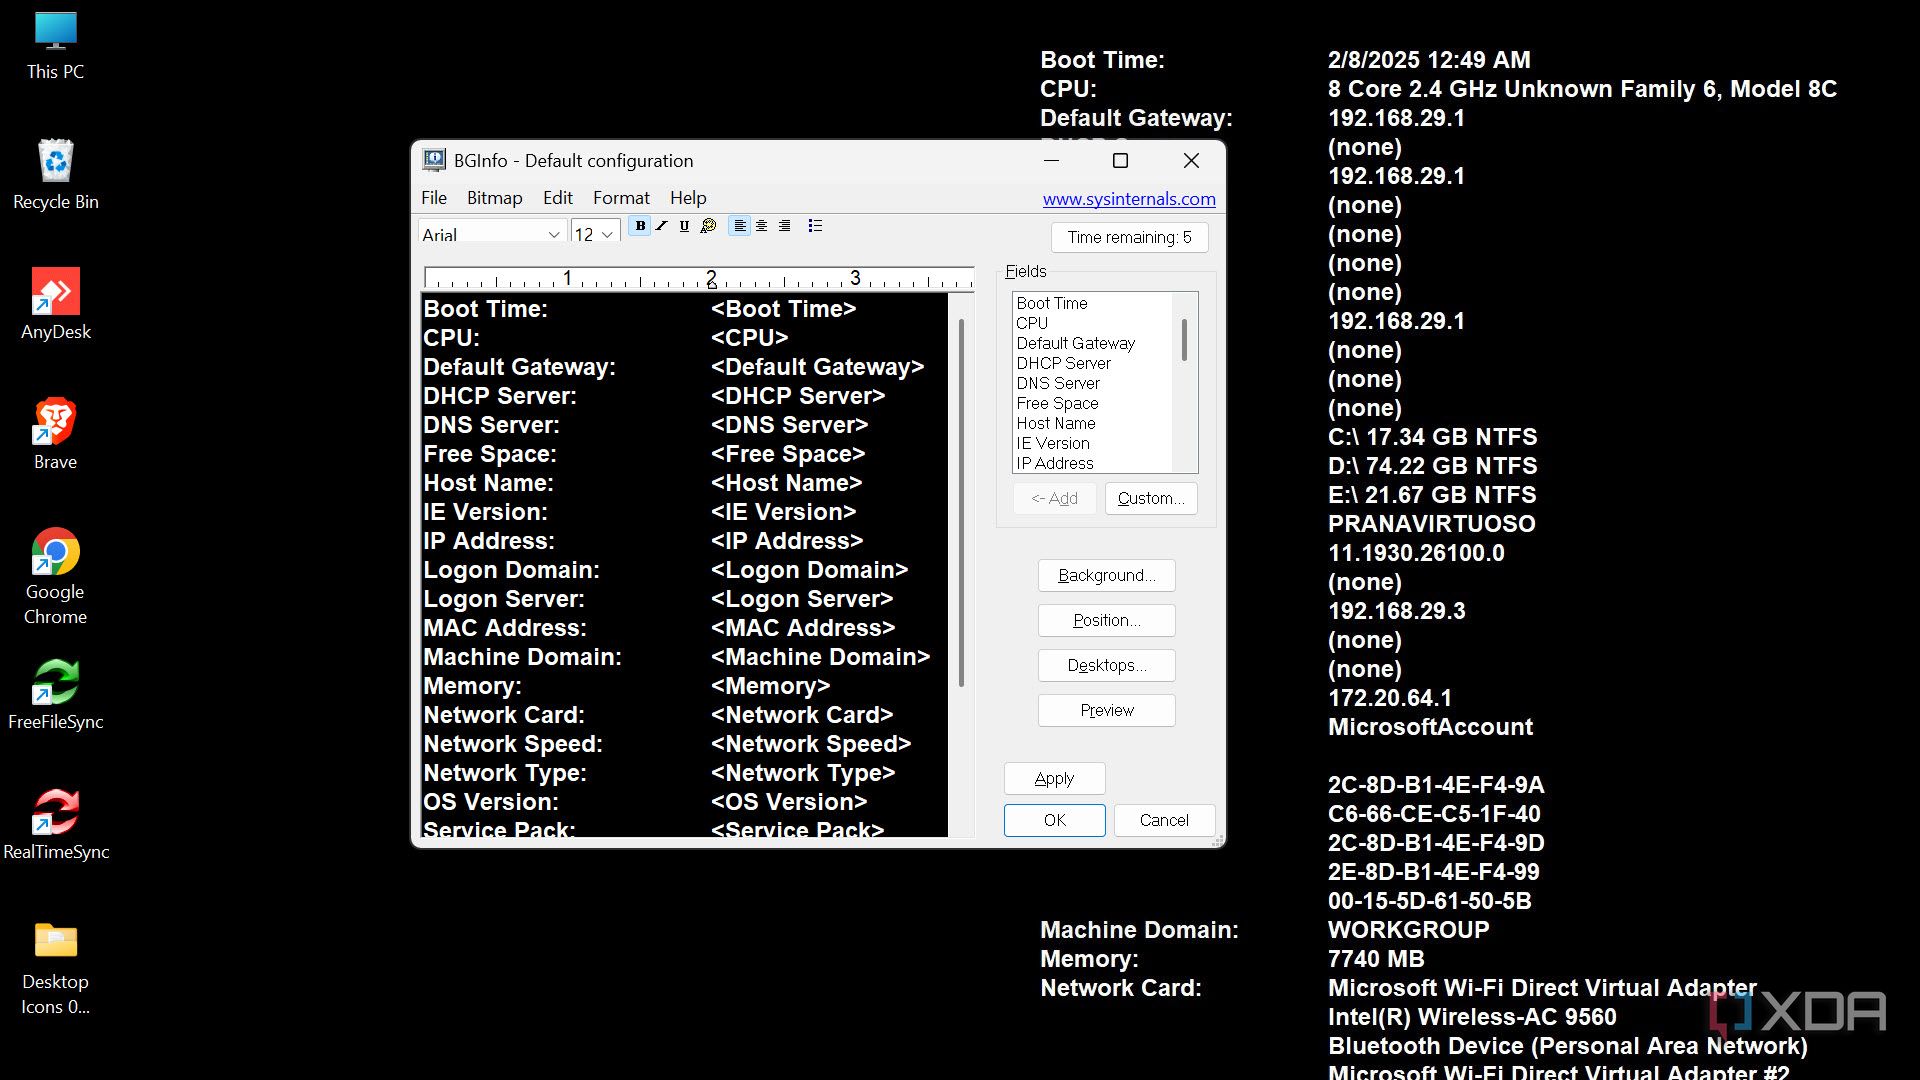Viewport: 1920px width, 1080px height.
Task: Select Free Space in the Fields list
Action: point(1058,403)
